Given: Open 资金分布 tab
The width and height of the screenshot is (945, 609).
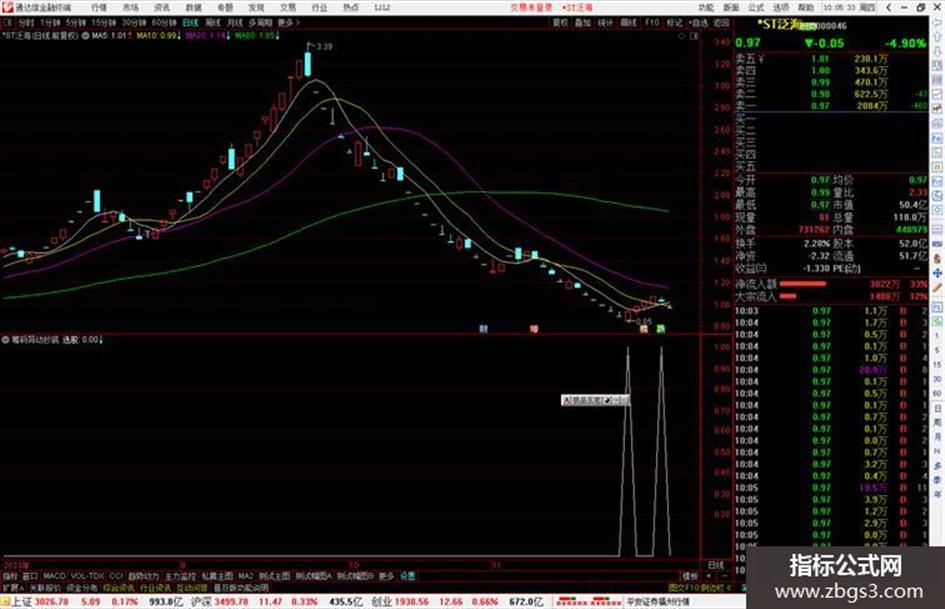Looking at the screenshot, I should (82, 587).
